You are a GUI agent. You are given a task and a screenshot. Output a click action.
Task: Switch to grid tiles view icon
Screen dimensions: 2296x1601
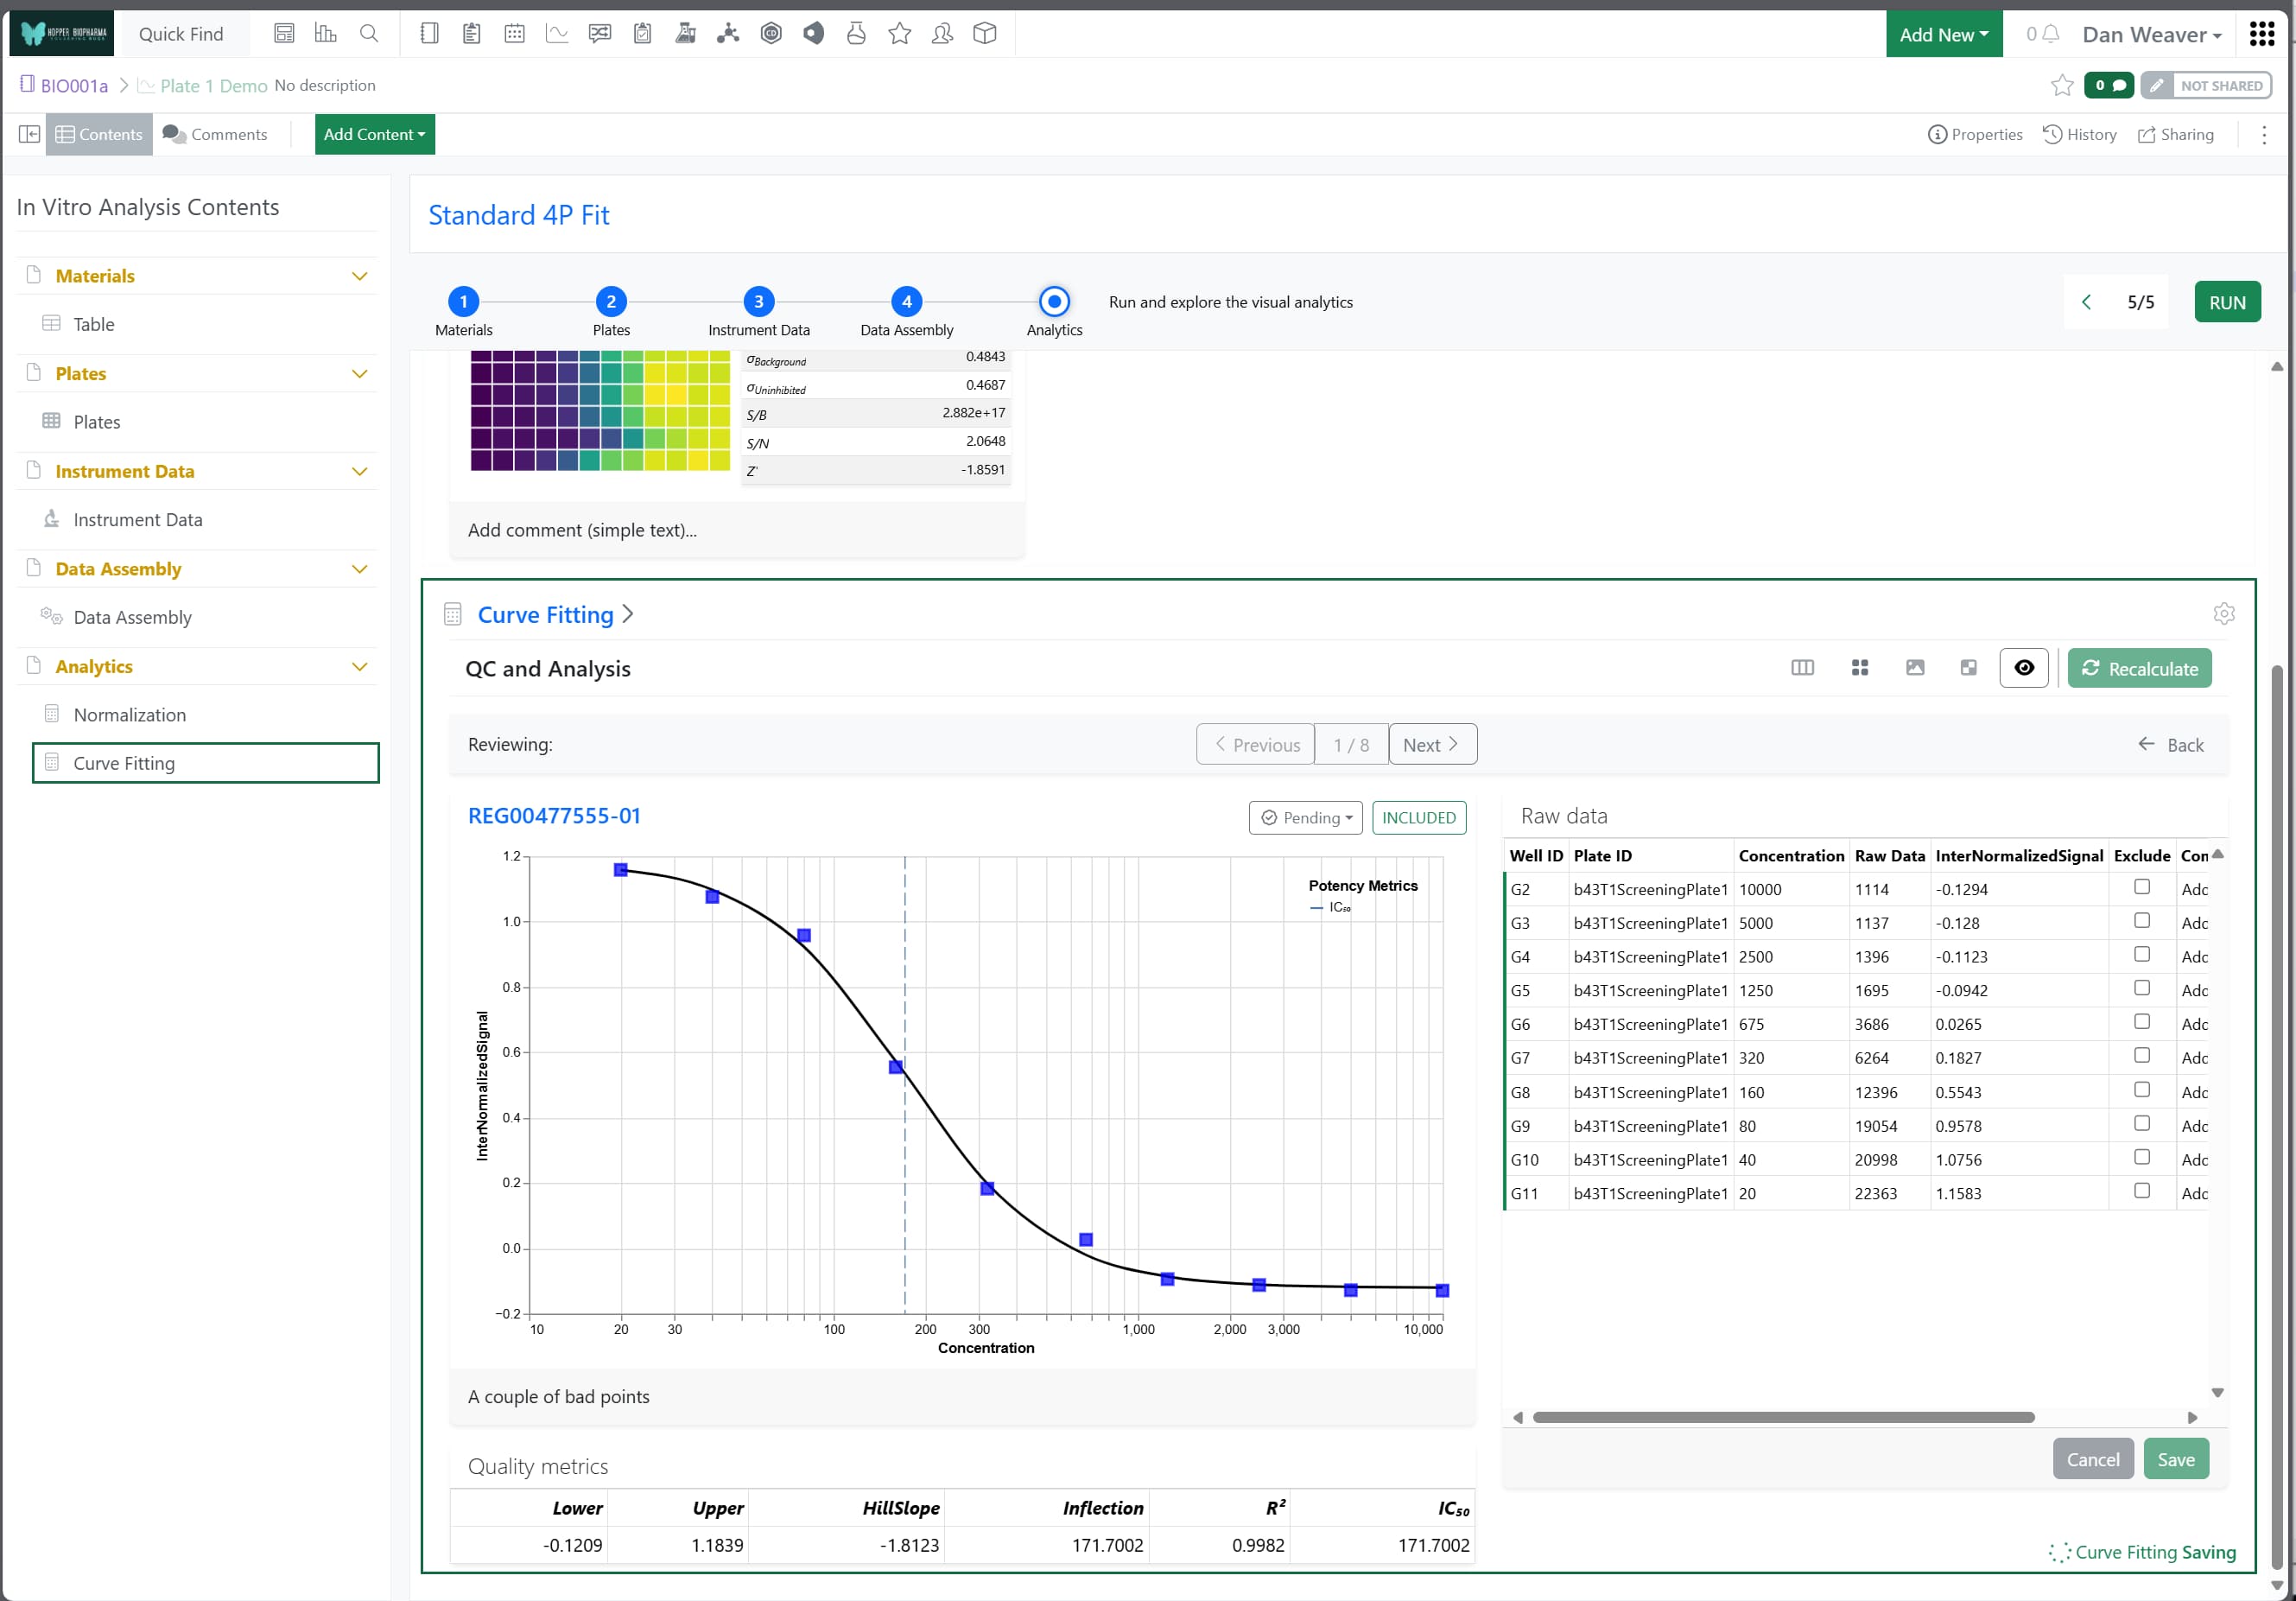[x=1859, y=668]
